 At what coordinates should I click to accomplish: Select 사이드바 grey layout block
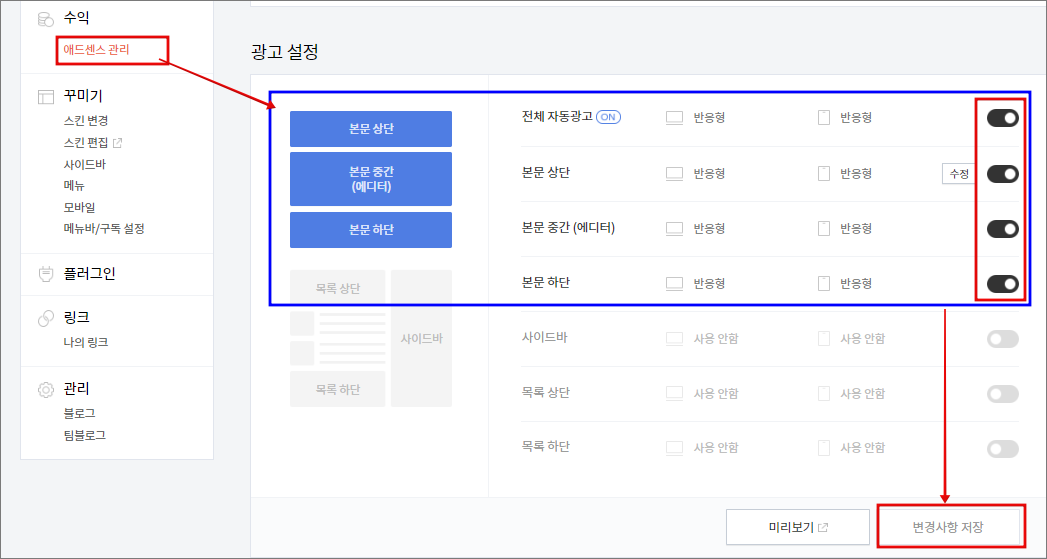(421, 339)
